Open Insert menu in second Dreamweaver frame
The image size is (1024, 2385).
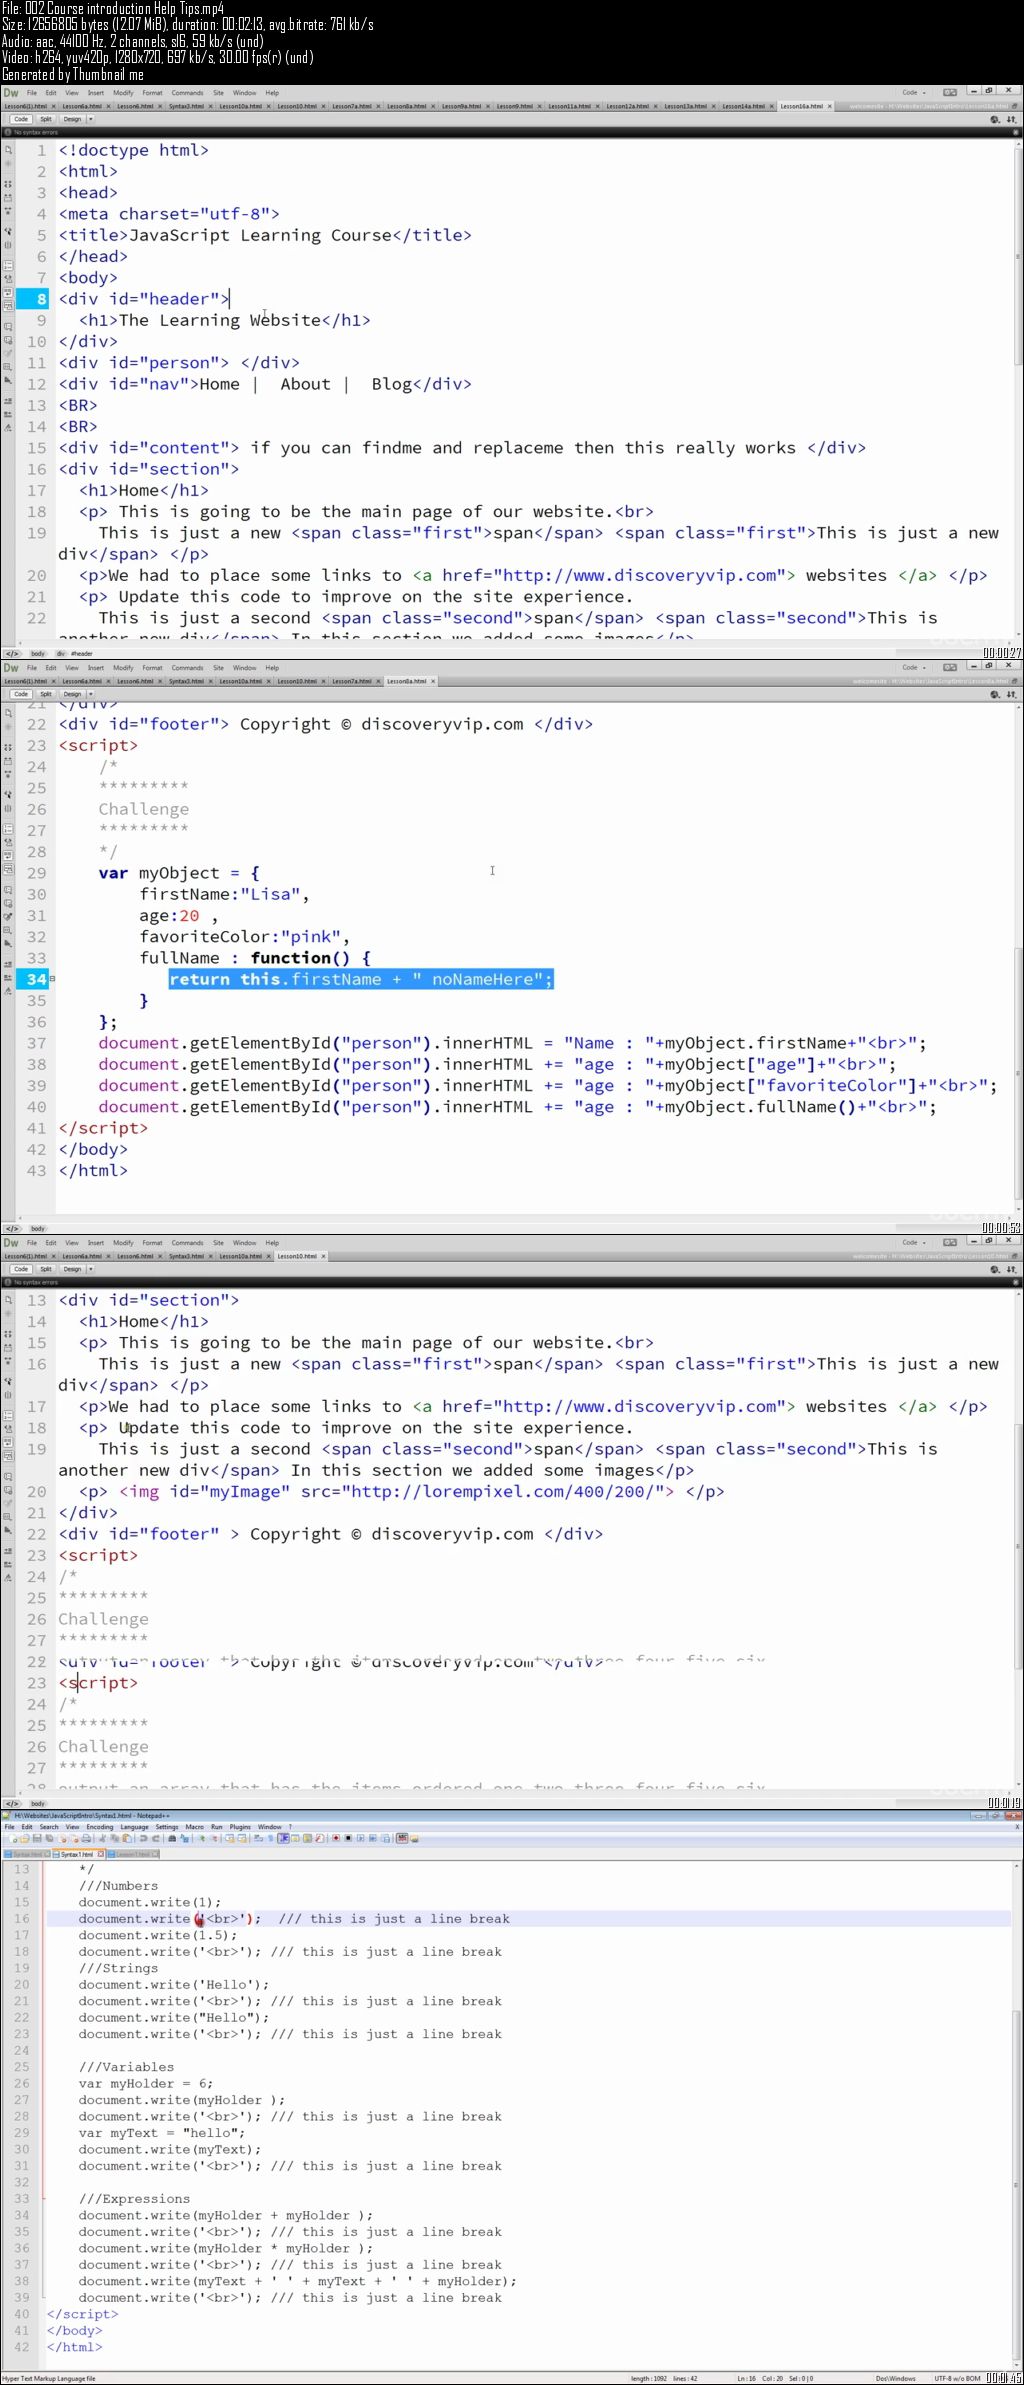coord(96,667)
